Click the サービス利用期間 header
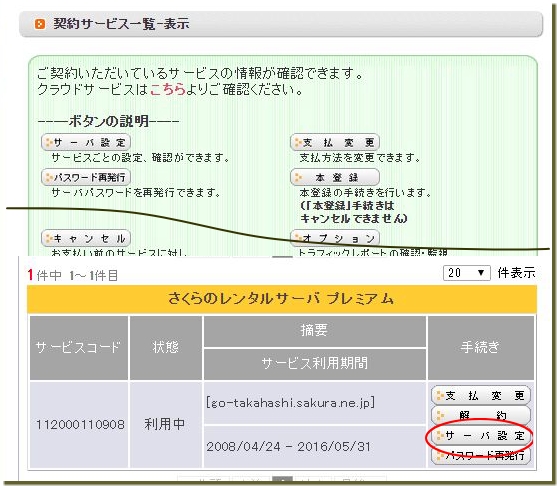The width and height of the screenshot is (557, 486). pos(314,363)
